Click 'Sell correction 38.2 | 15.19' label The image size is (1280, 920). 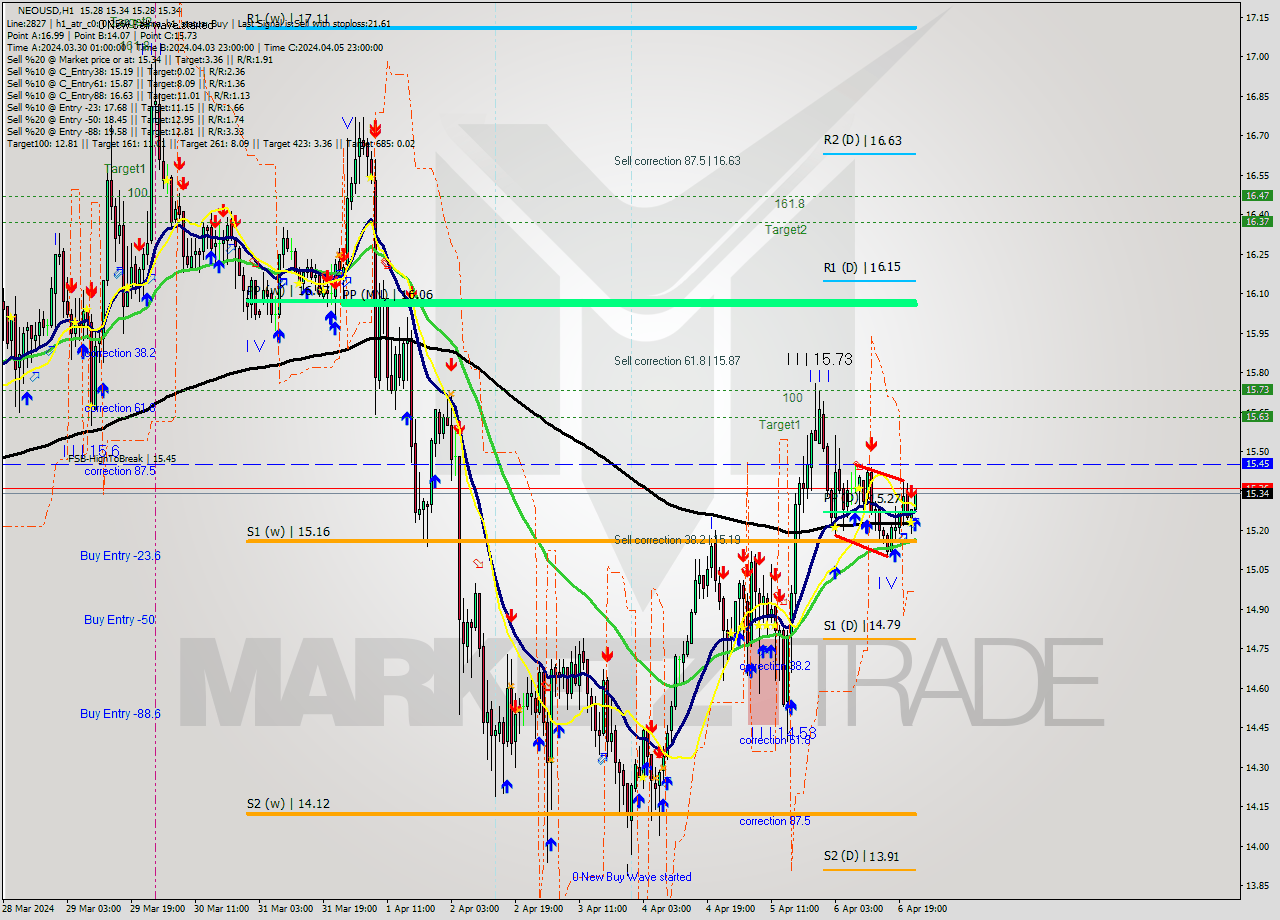(x=677, y=540)
